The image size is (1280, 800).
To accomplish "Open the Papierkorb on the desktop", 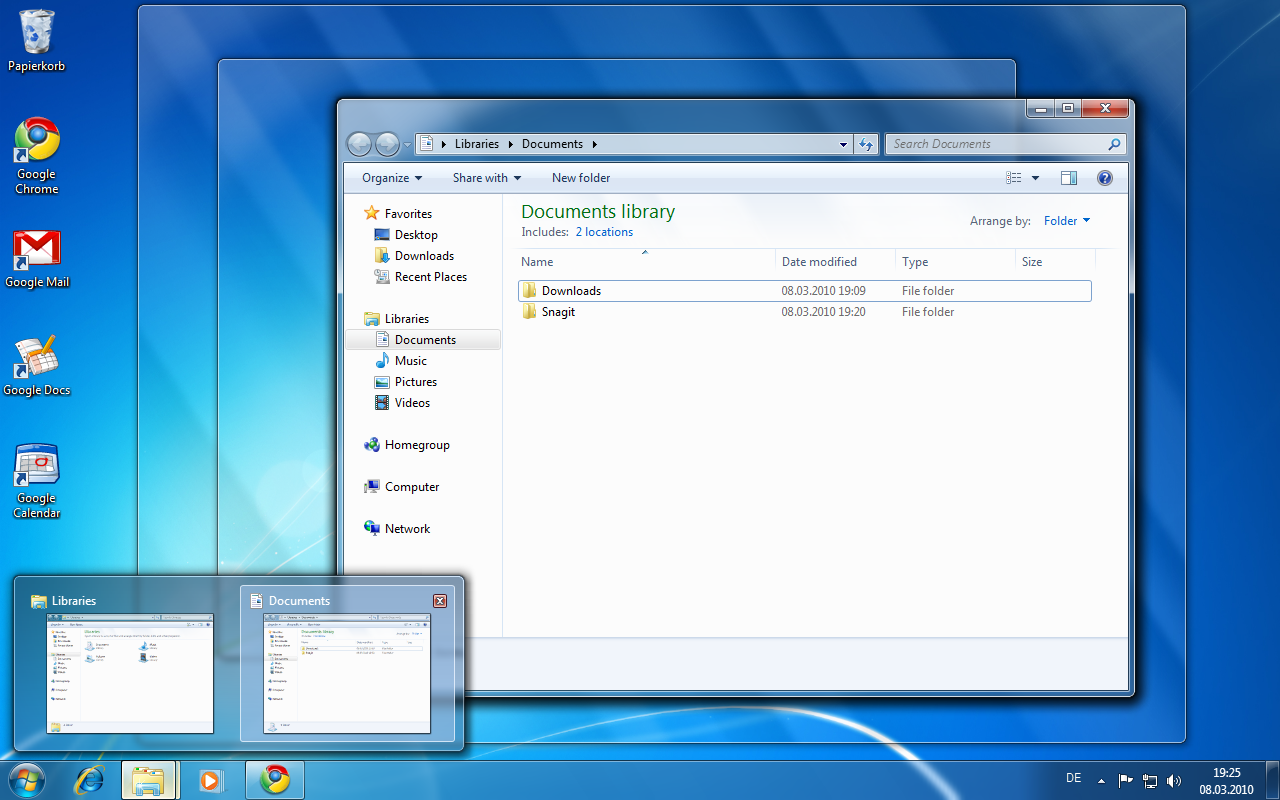I will pos(37,30).
